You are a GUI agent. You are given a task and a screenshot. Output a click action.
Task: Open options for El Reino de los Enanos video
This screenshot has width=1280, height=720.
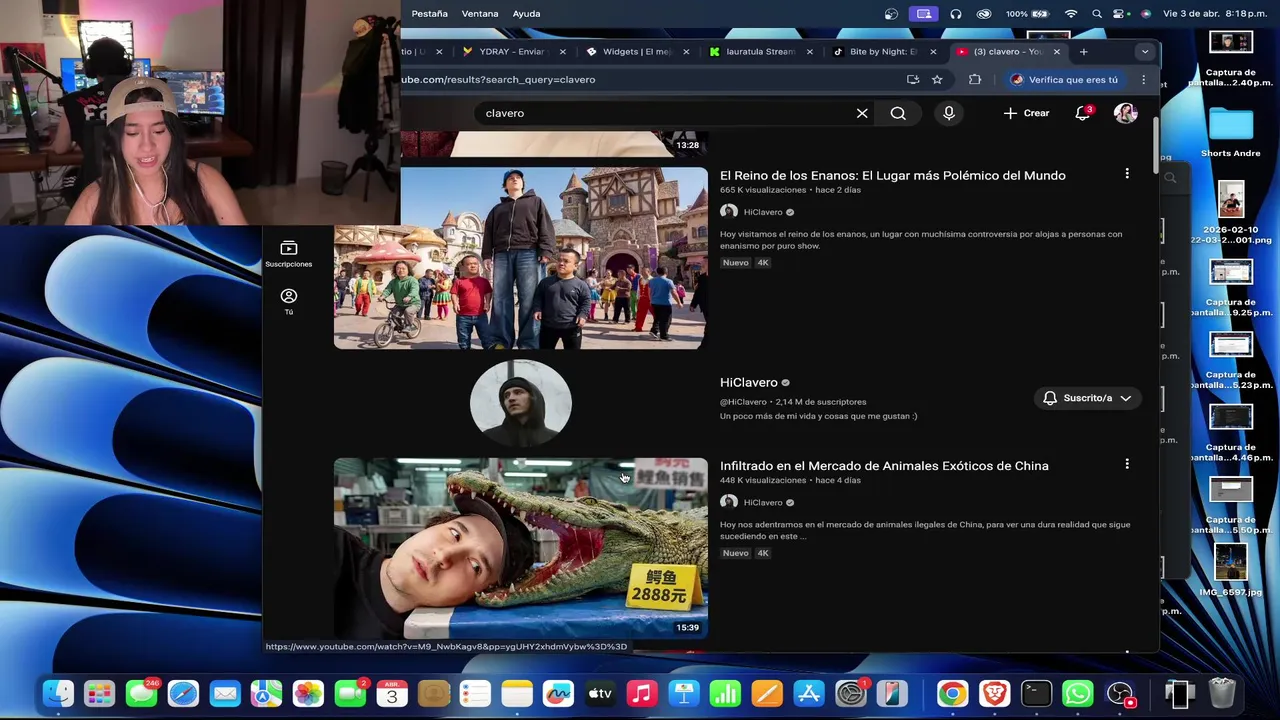pyautogui.click(x=1127, y=174)
